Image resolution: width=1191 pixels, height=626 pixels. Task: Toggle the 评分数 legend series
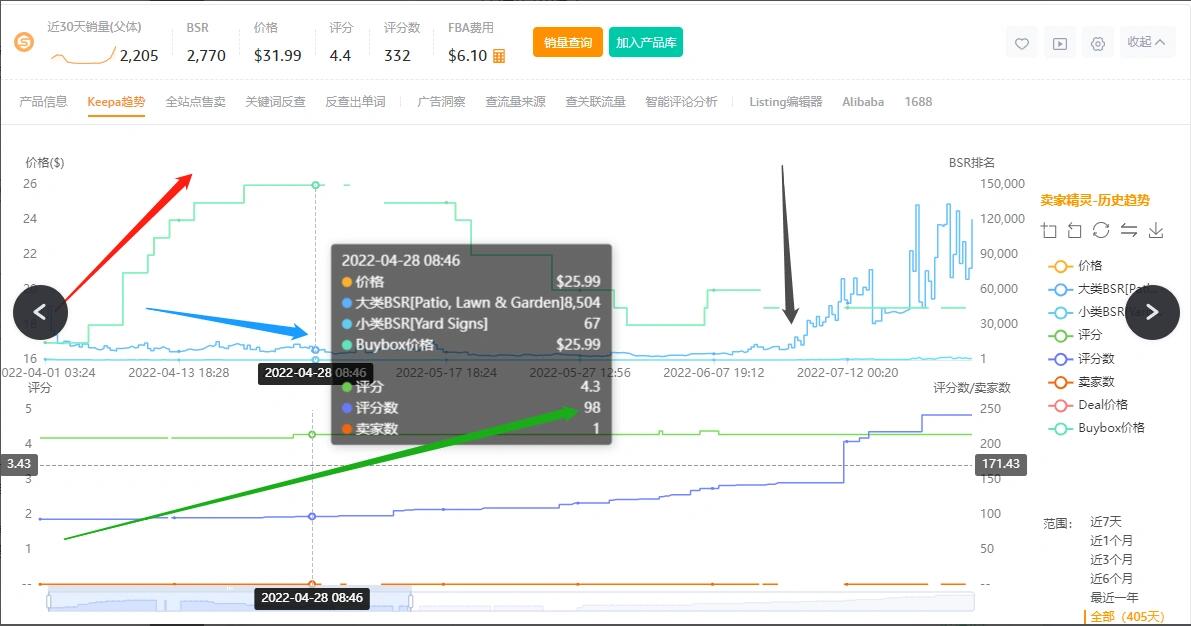pos(1081,359)
